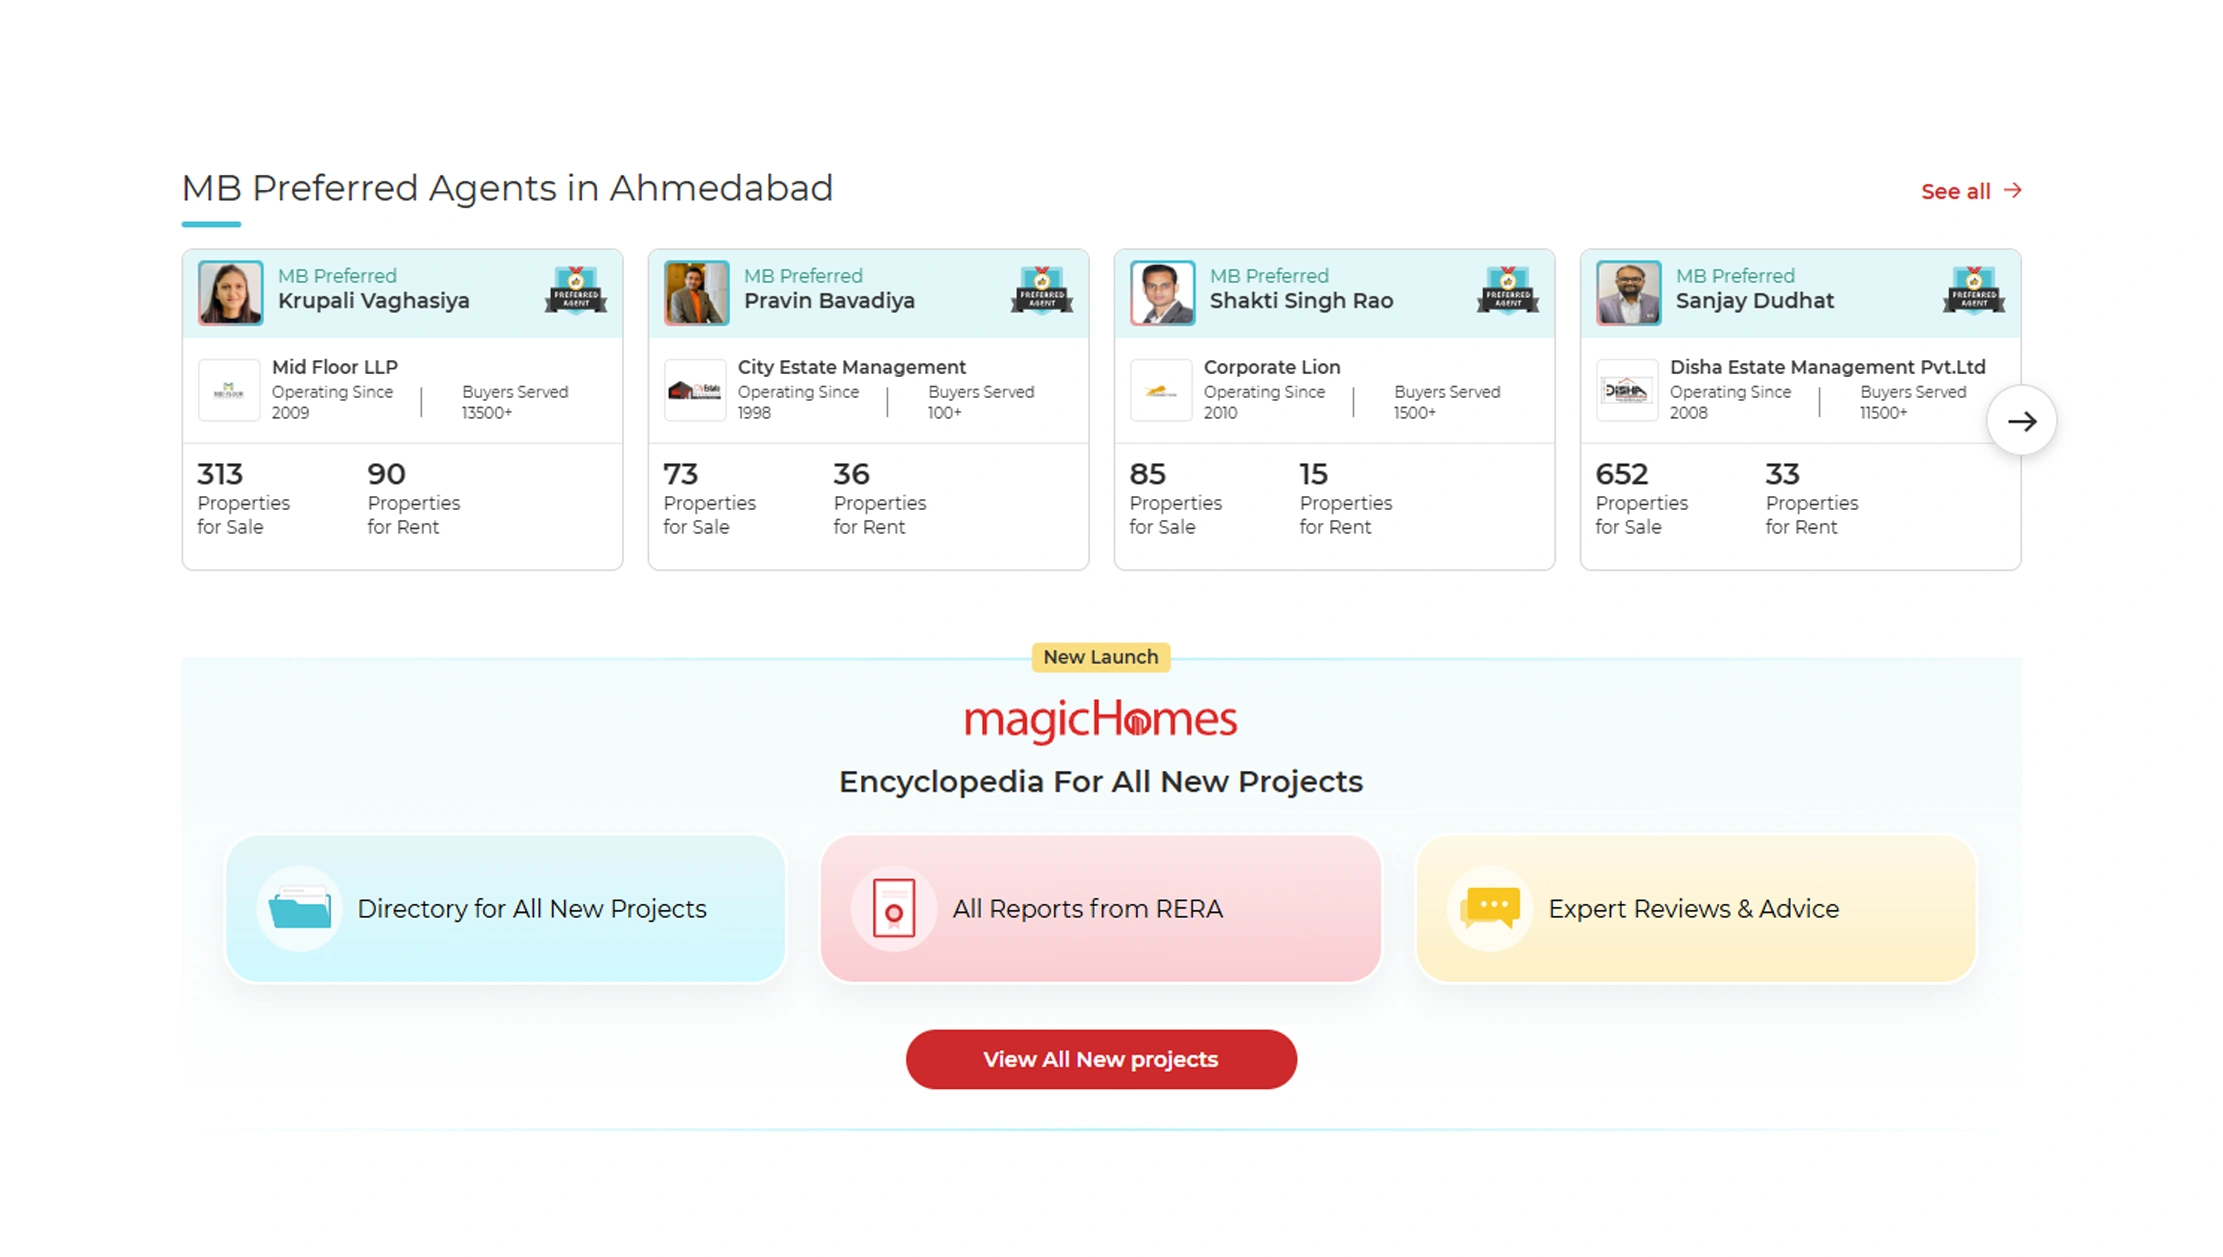View Sanjay's 33 Properties for Rent

pyautogui.click(x=1811, y=499)
